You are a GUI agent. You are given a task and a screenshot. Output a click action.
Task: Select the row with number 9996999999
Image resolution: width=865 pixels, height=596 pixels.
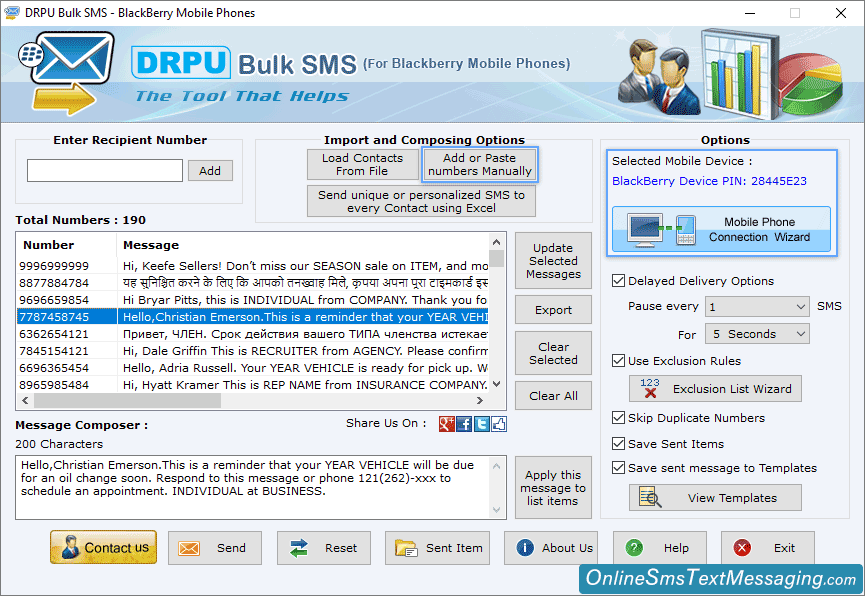pyautogui.click(x=253, y=266)
